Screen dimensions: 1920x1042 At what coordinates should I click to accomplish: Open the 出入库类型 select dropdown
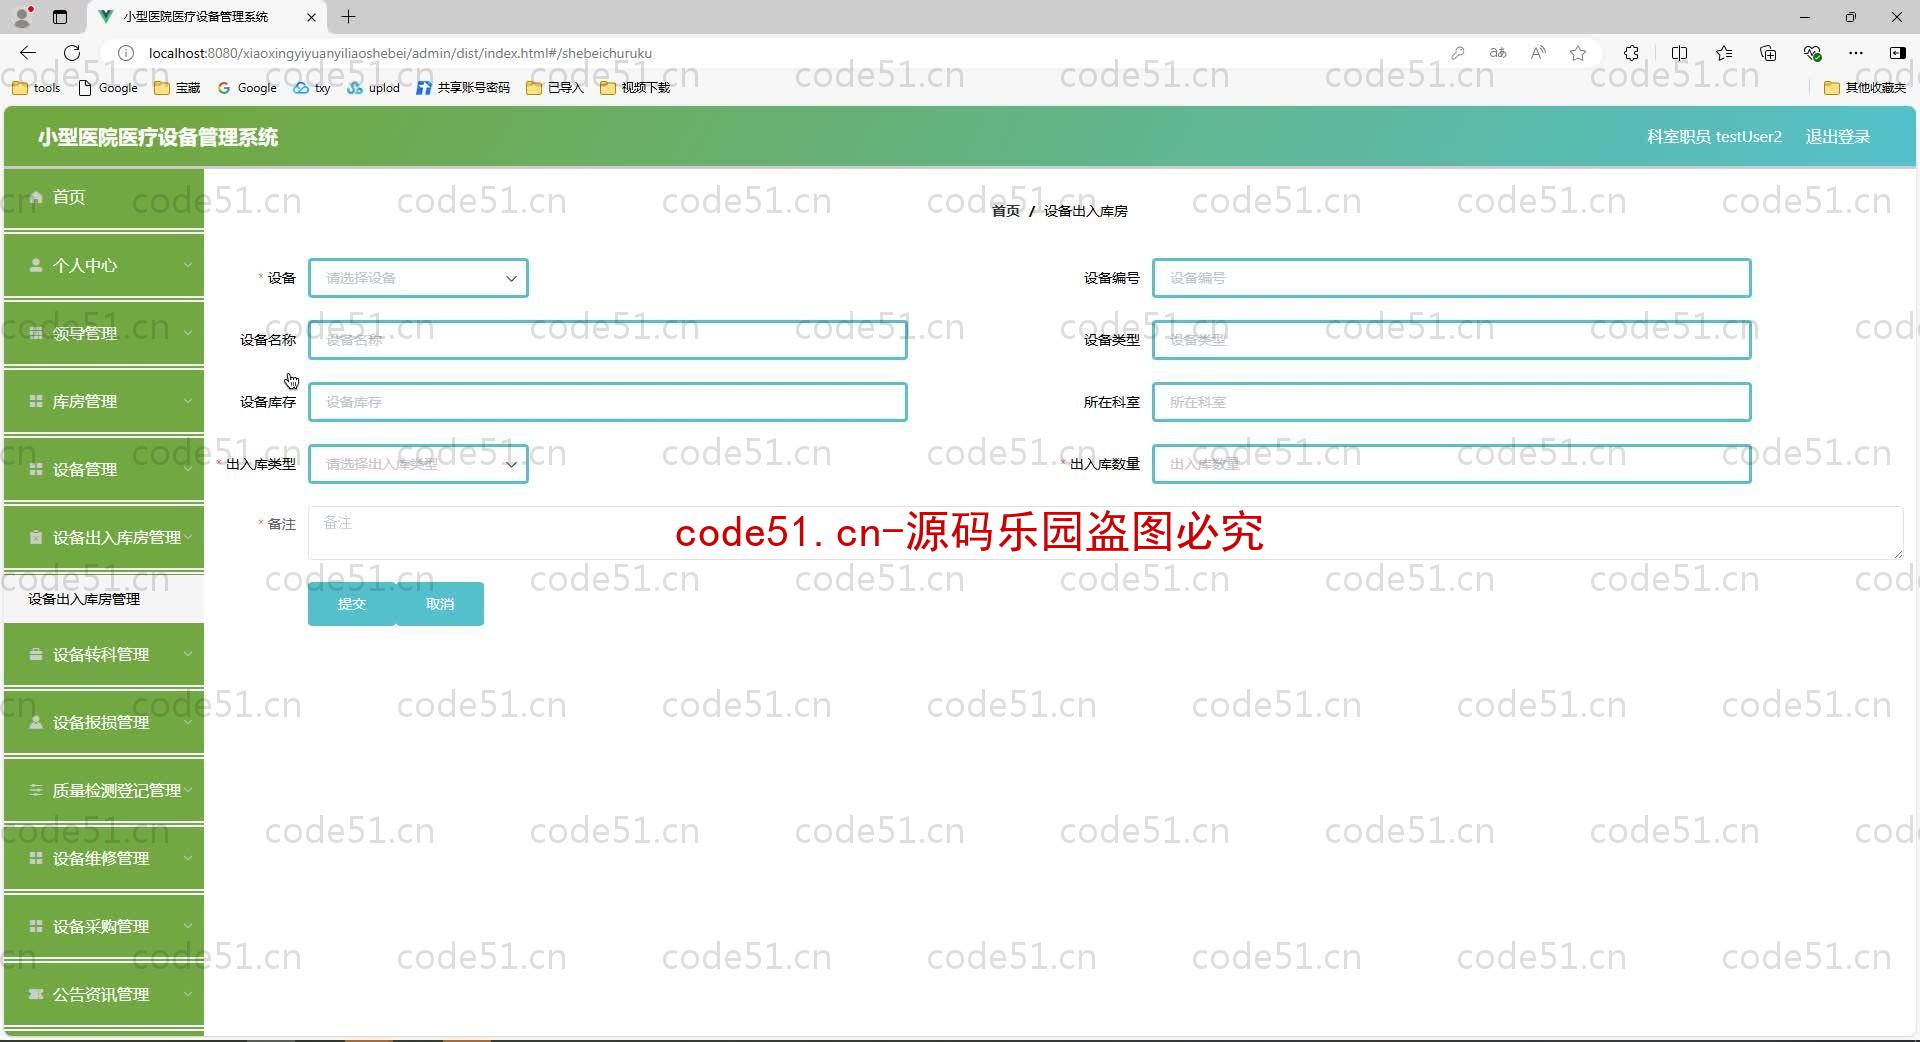coord(418,464)
